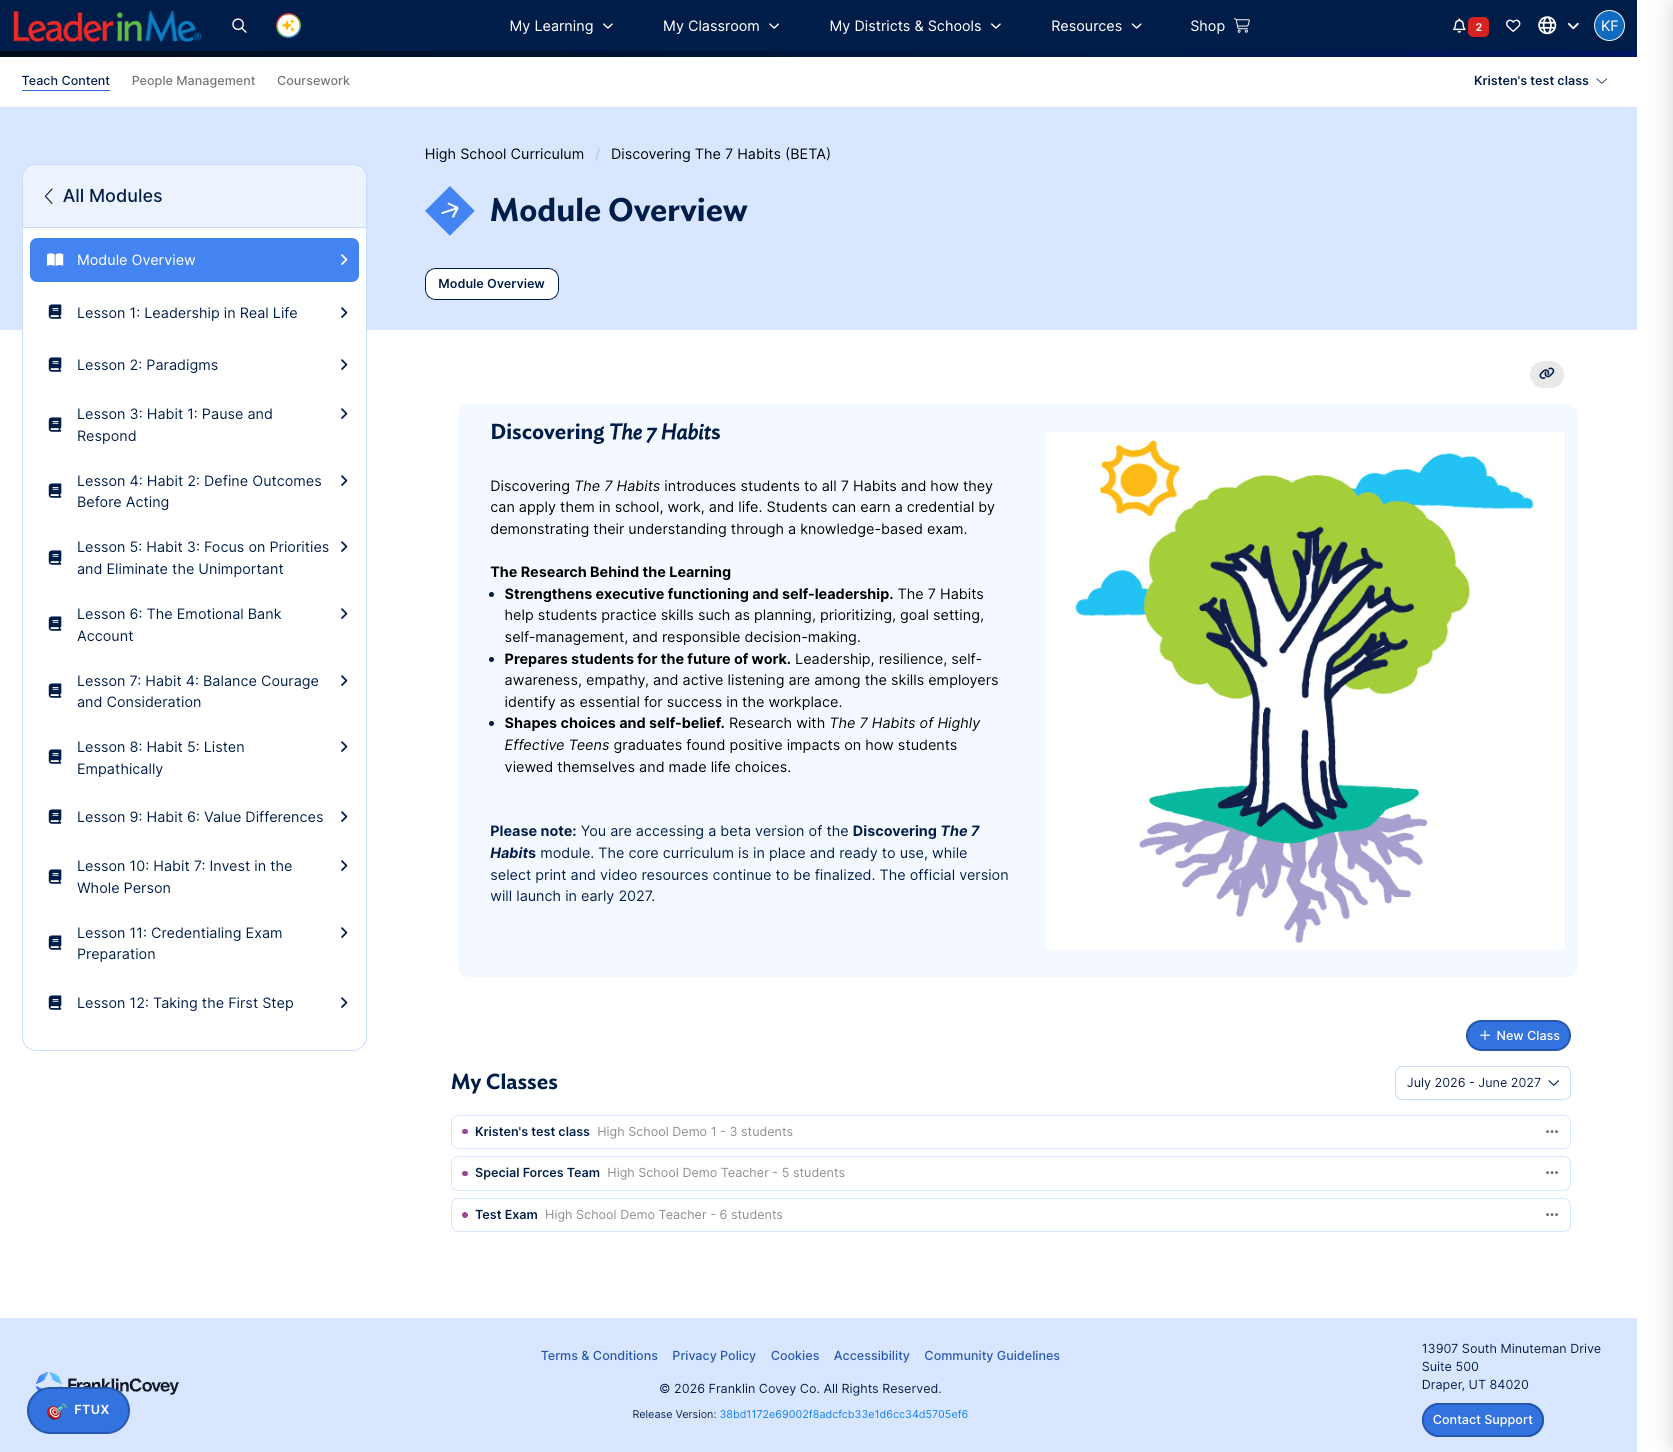The width and height of the screenshot is (1673, 1452).
Task: Open Lesson 10: Habit 7 Invest in Whole Person
Action: [x=194, y=877]
